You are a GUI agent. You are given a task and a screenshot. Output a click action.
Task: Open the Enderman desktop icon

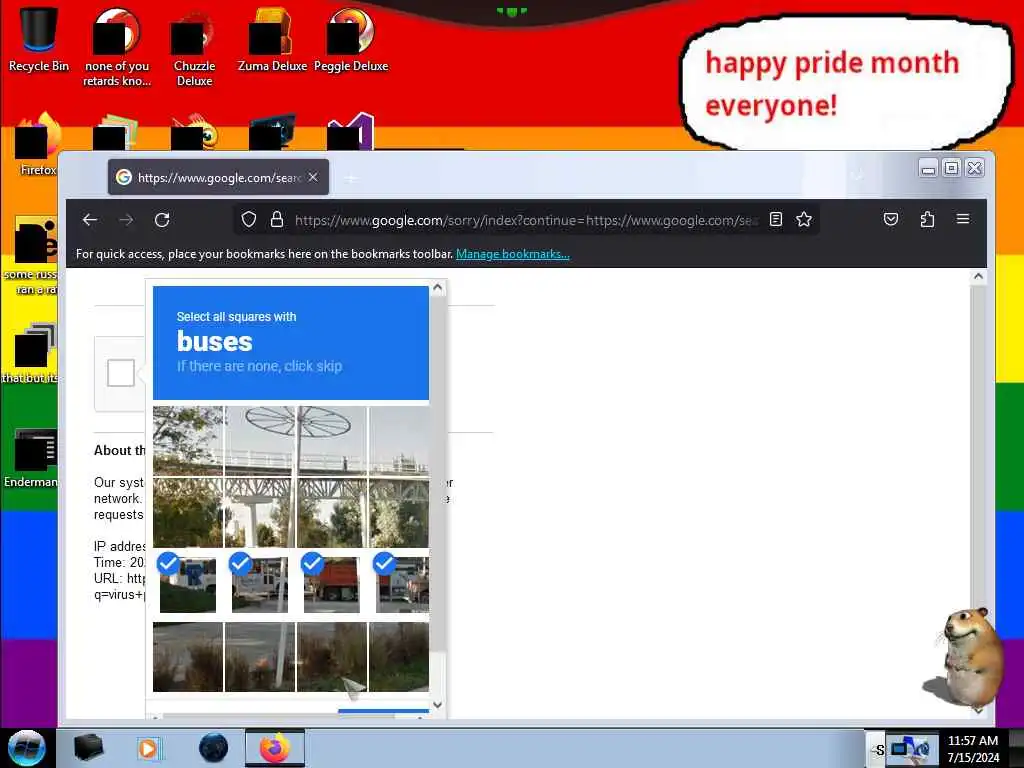(31, 458)
